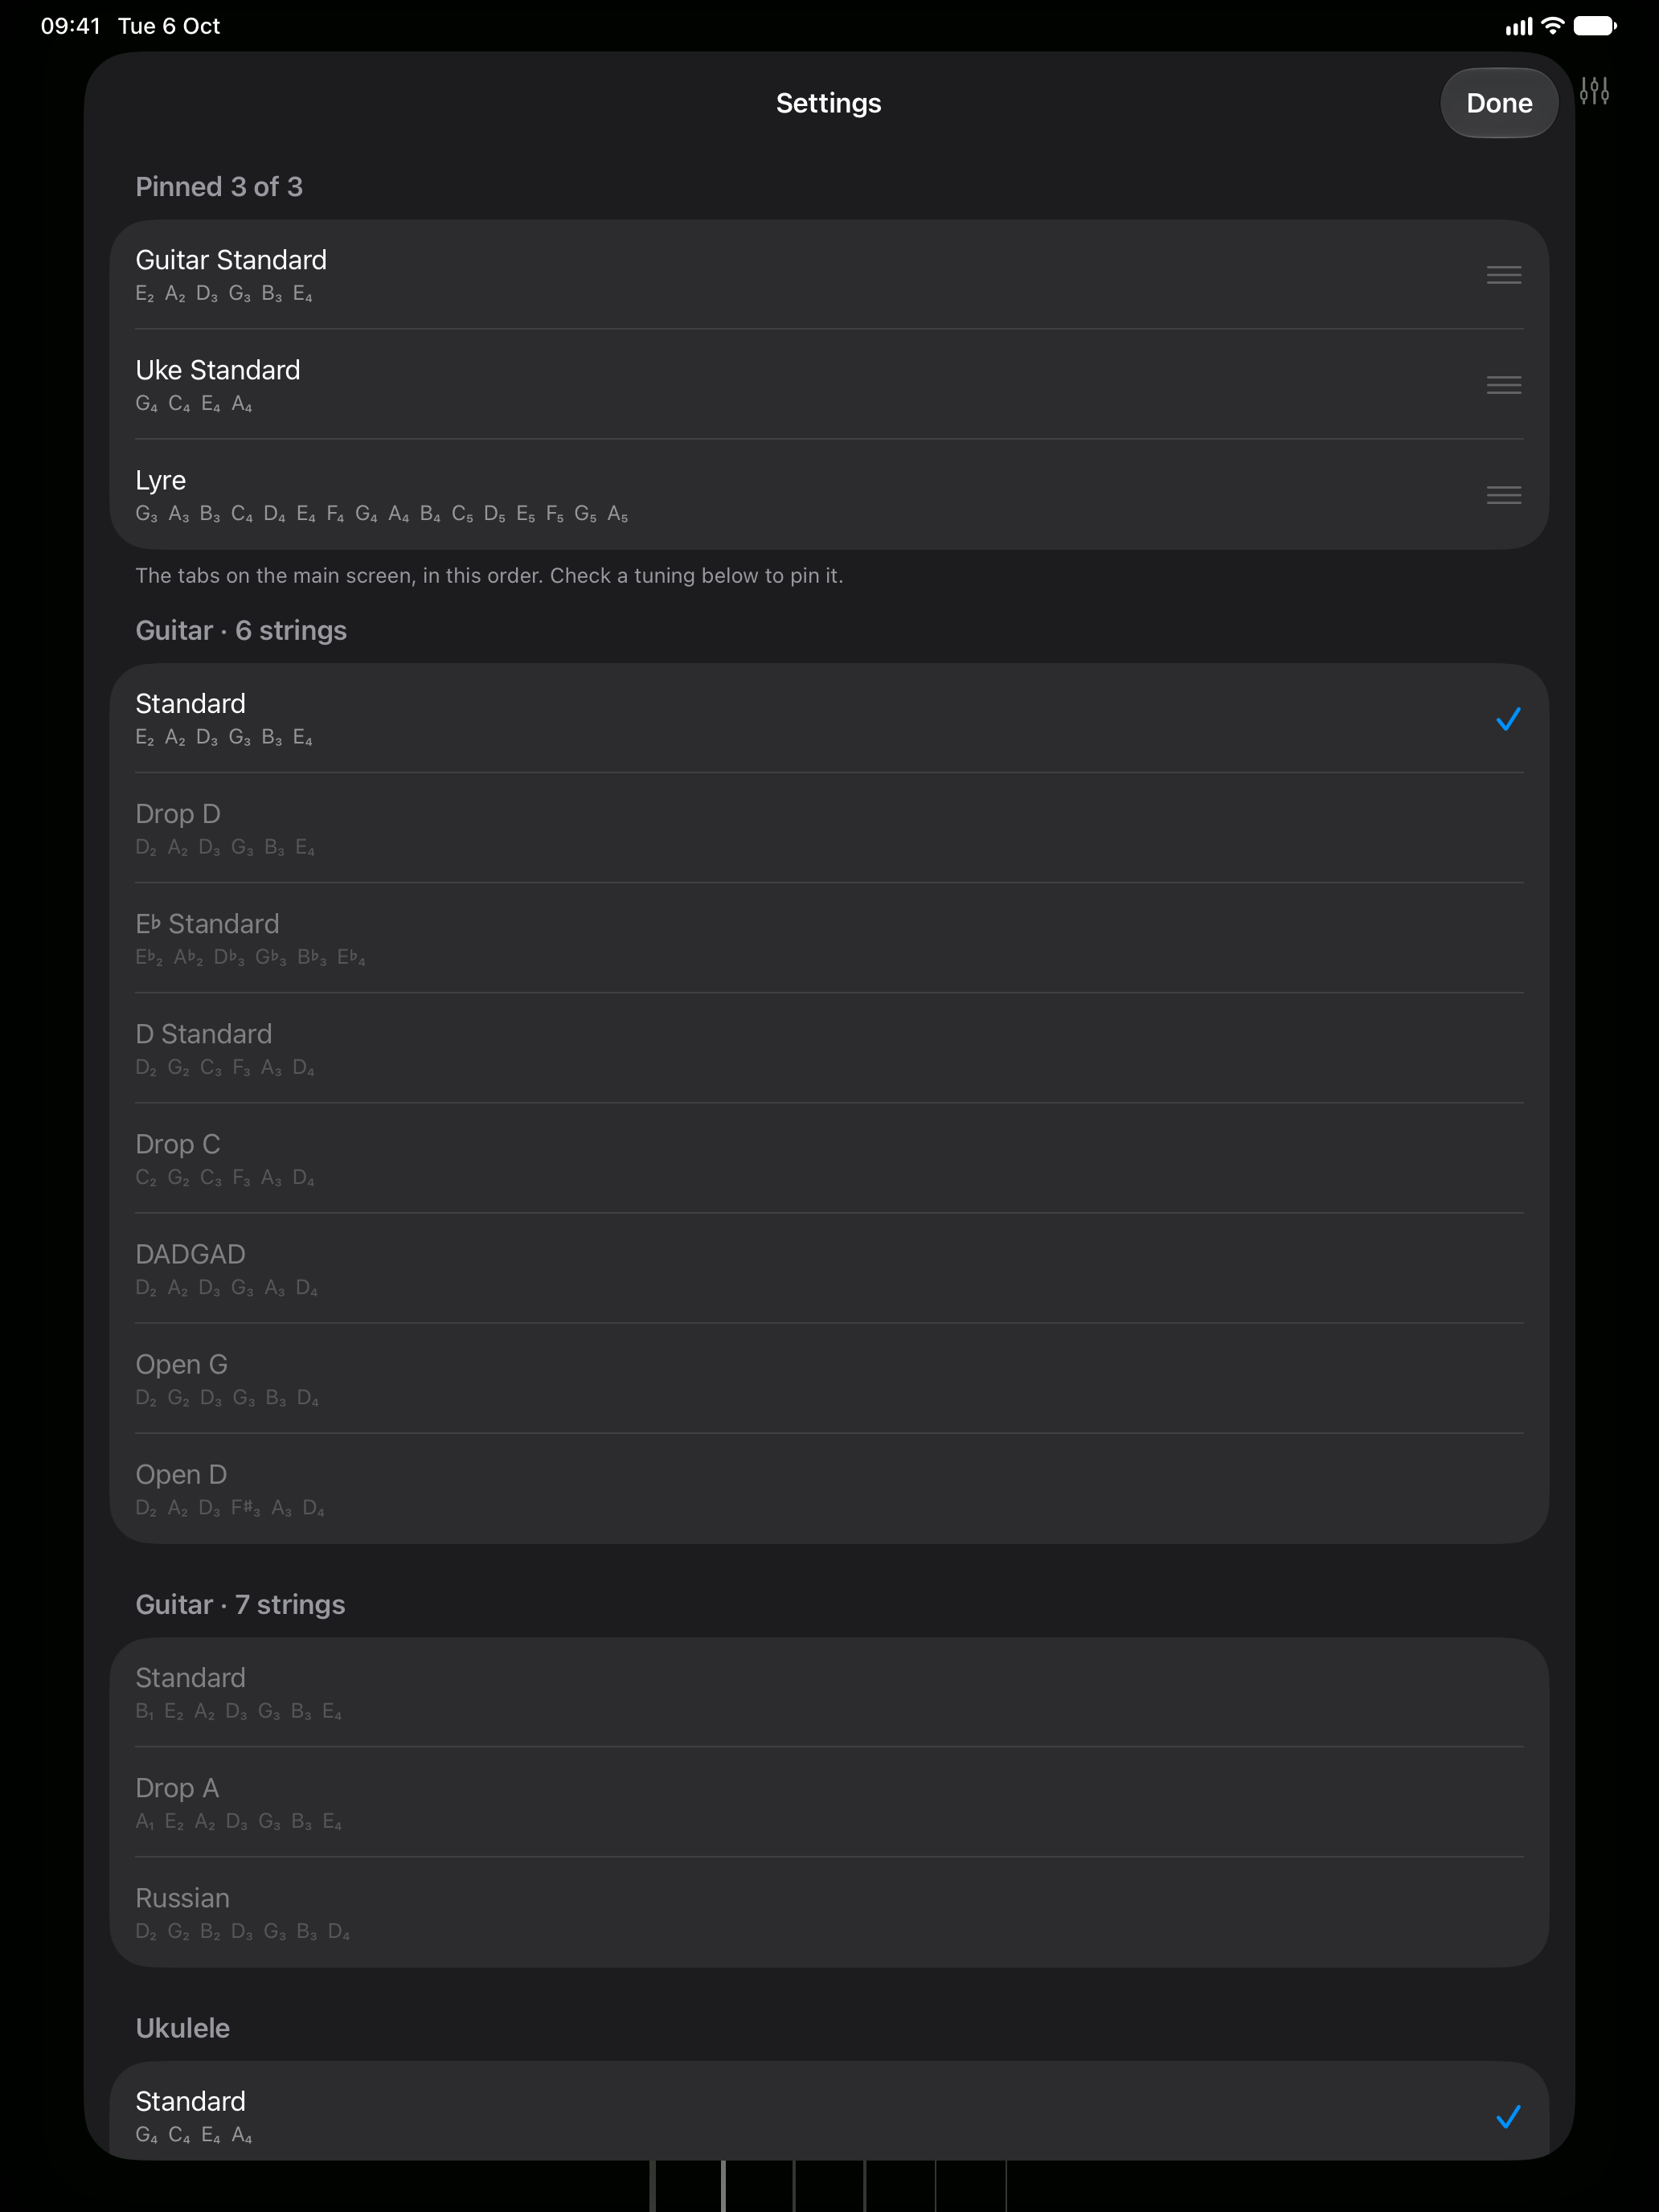1659x2212 pixels.
Task: Choose the Open D tuning row
Action: (829, 1488)
